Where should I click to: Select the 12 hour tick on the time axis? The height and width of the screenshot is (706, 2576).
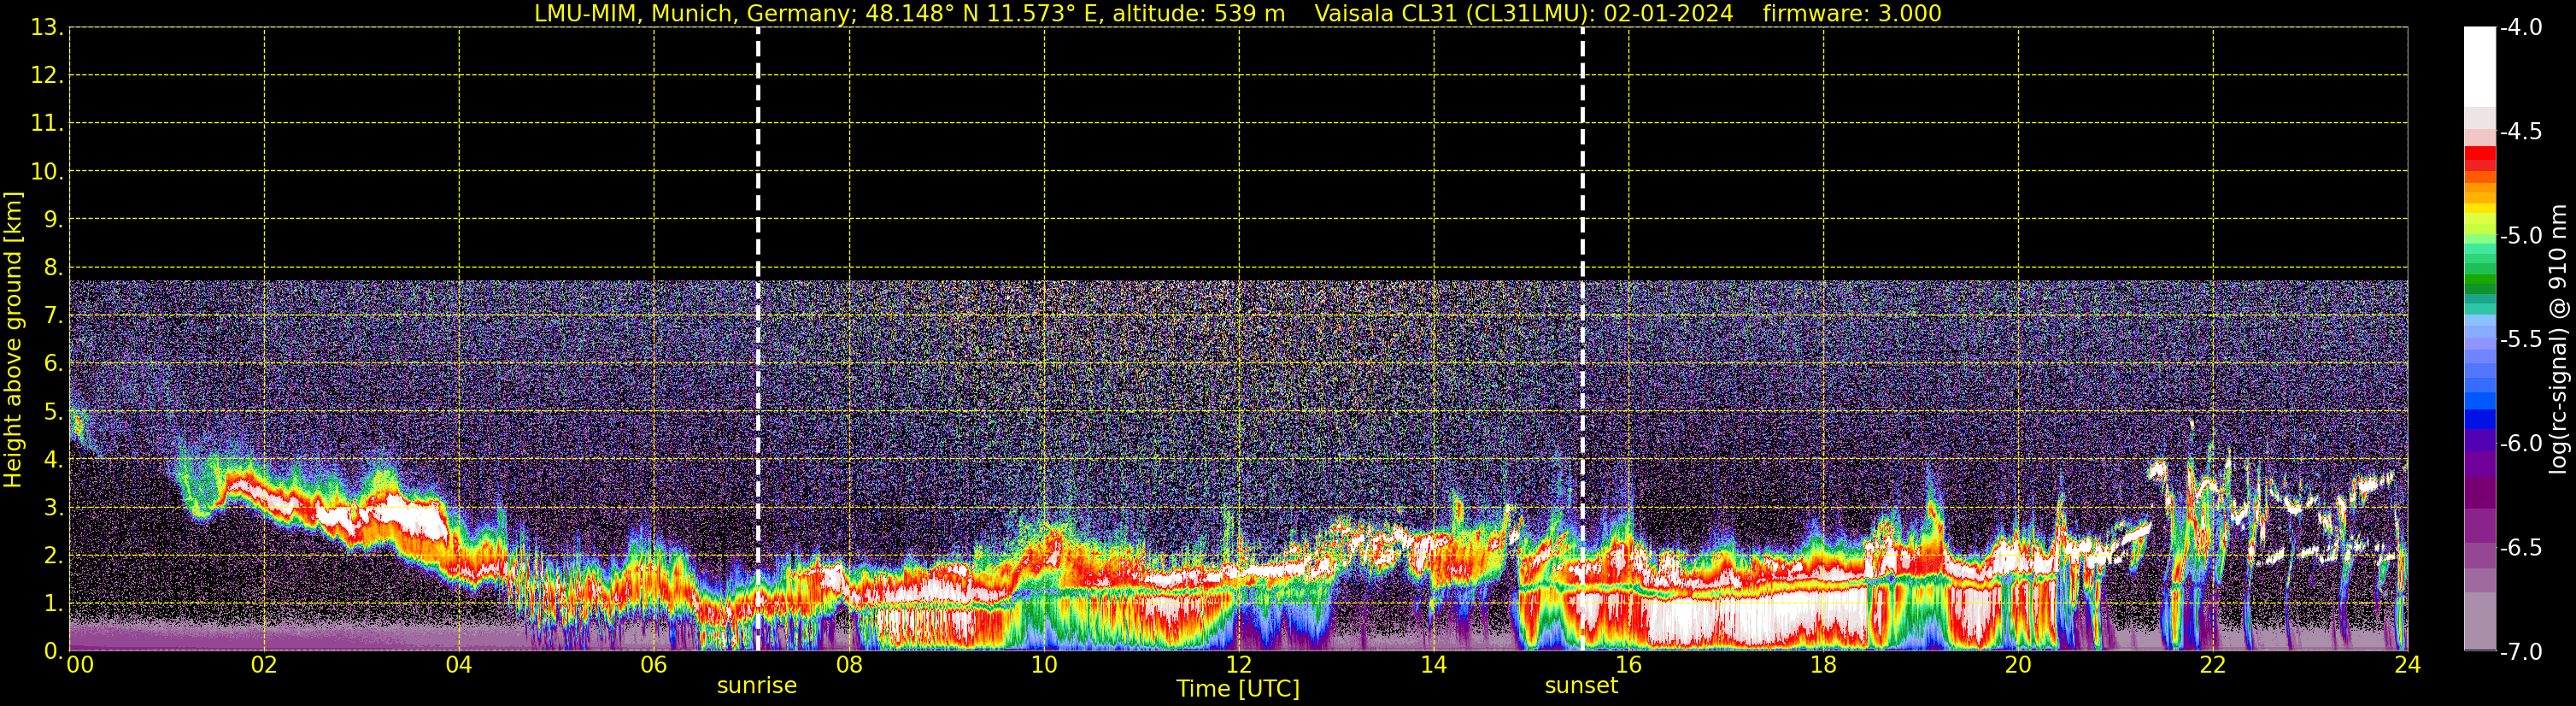(1238, 666)
